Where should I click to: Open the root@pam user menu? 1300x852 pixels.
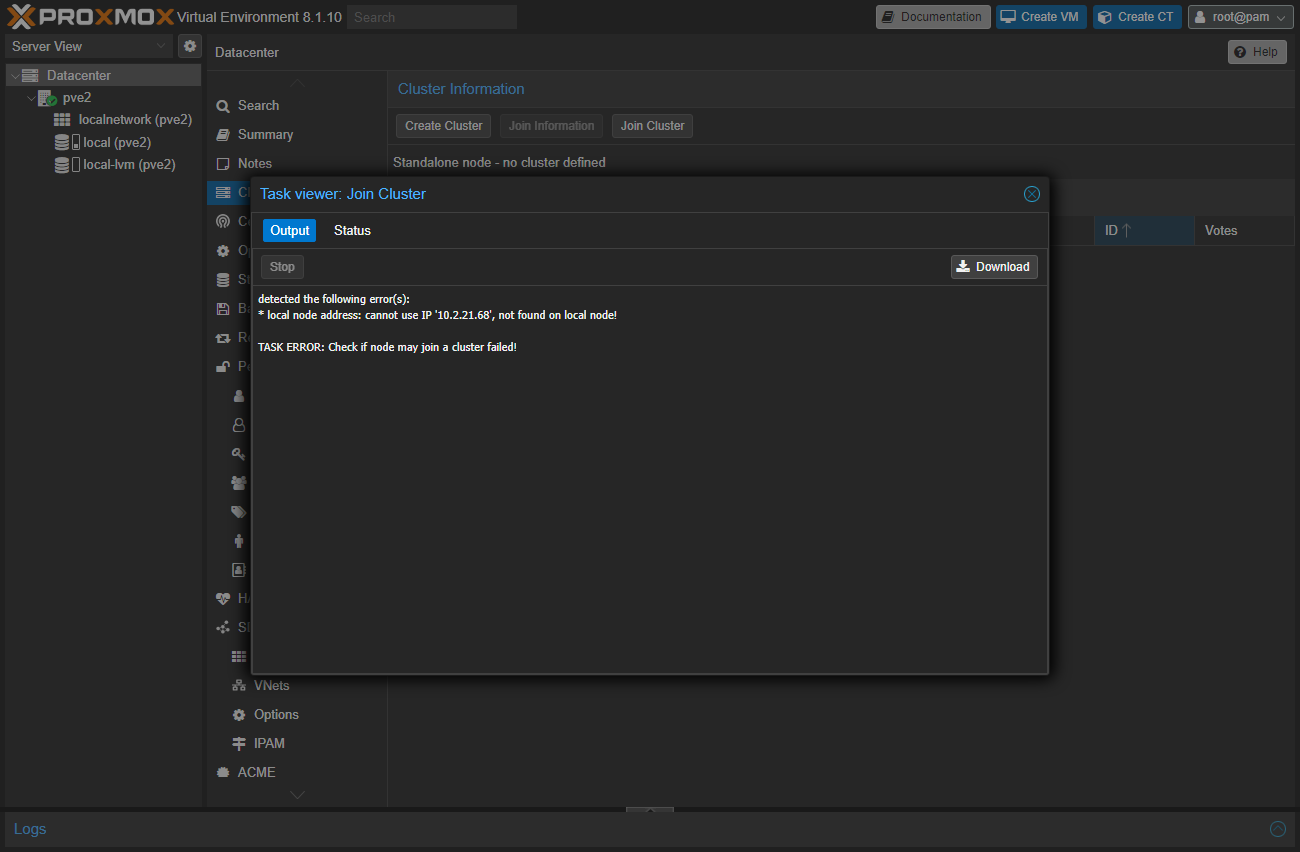tap(1241, 17)
